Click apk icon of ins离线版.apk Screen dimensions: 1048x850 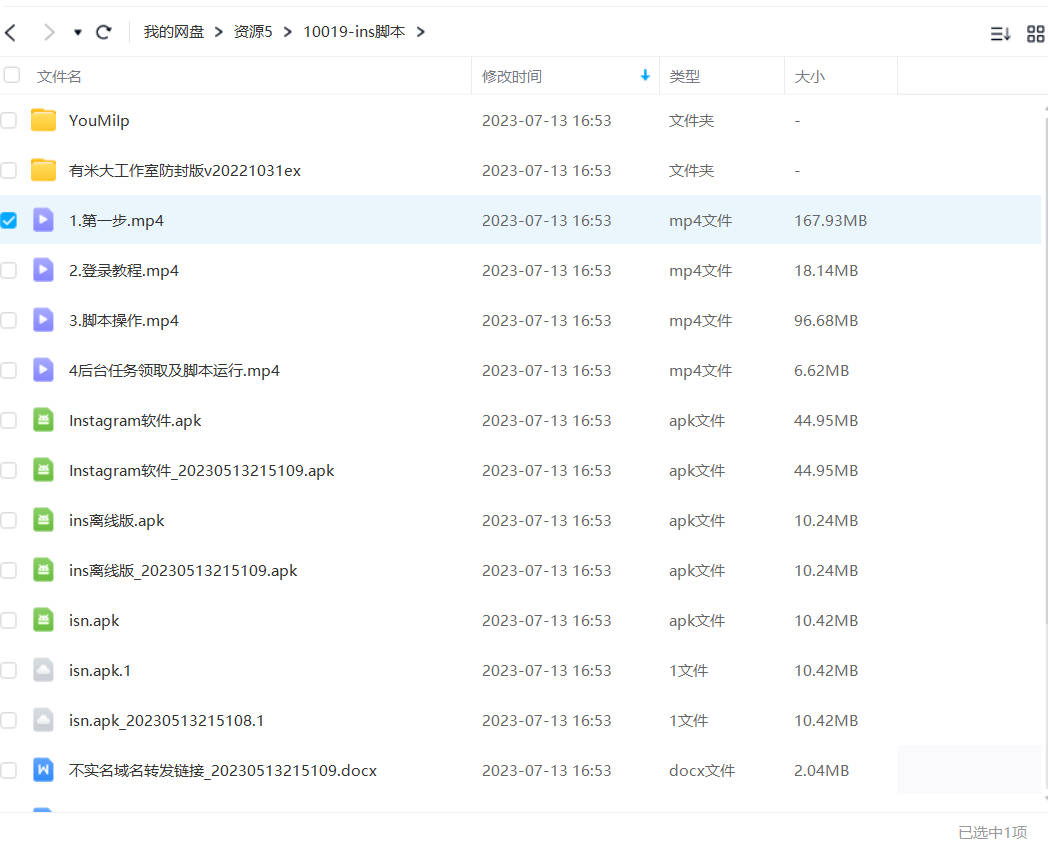tap(43, 520)
